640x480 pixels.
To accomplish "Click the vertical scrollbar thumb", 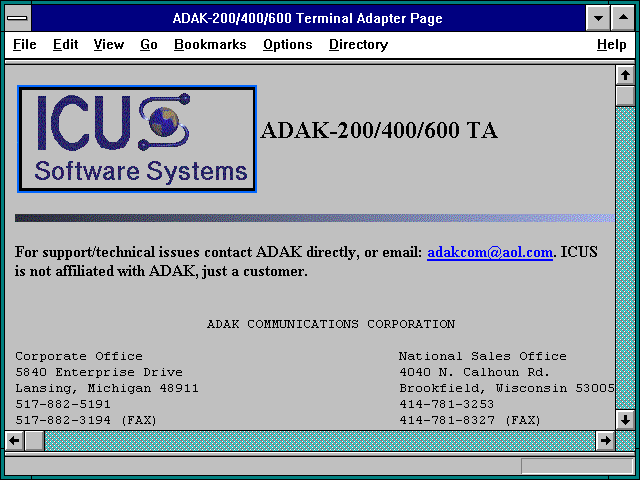I will coord(625,96).
